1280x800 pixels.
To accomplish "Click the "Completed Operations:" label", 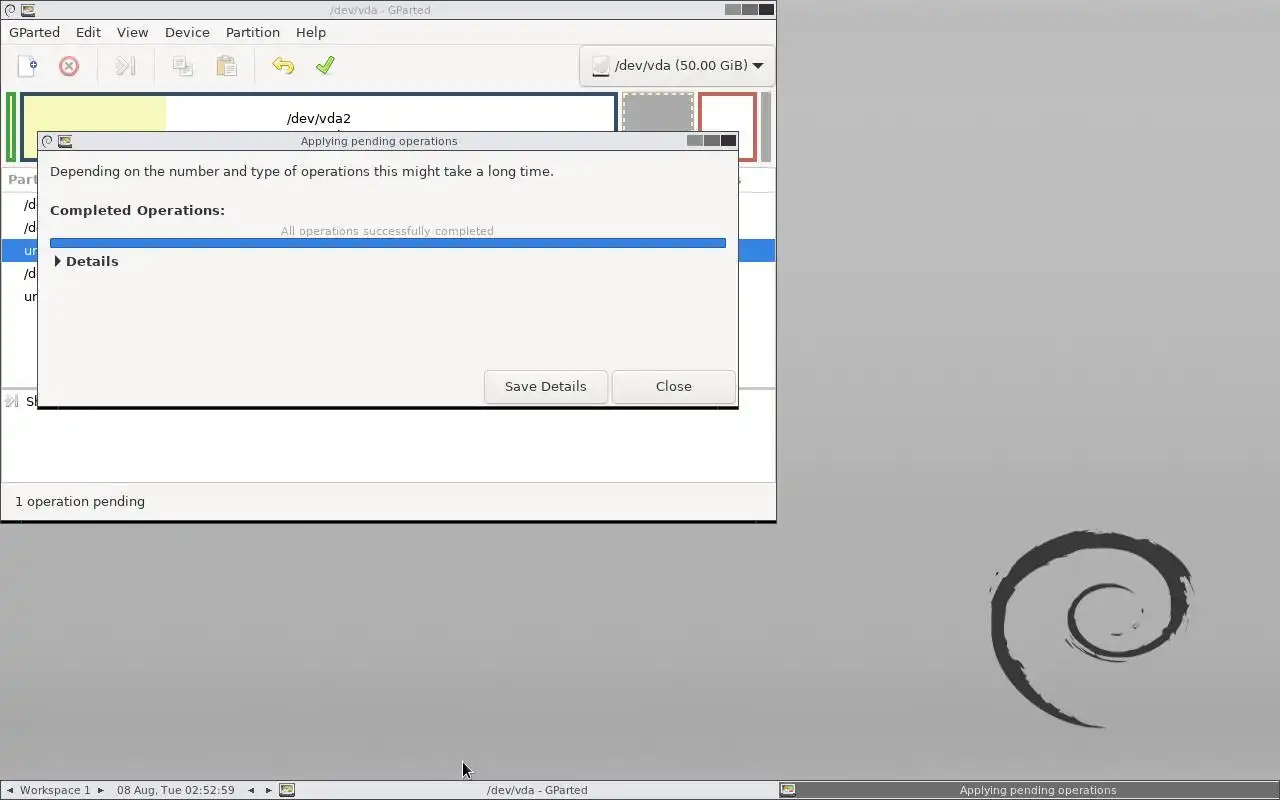I will (x=137, y=210).
